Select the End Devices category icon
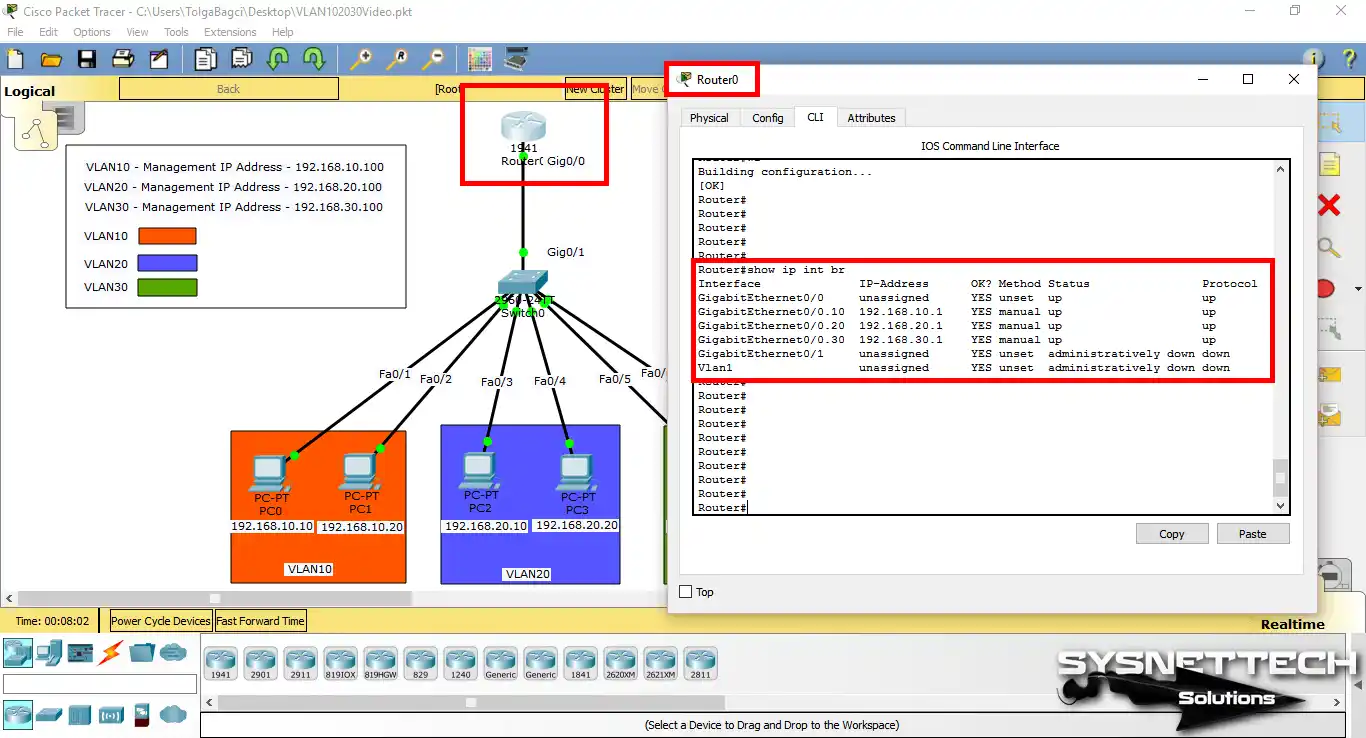The width and height of the screenshot is (1366, 738). pos(49,653)
